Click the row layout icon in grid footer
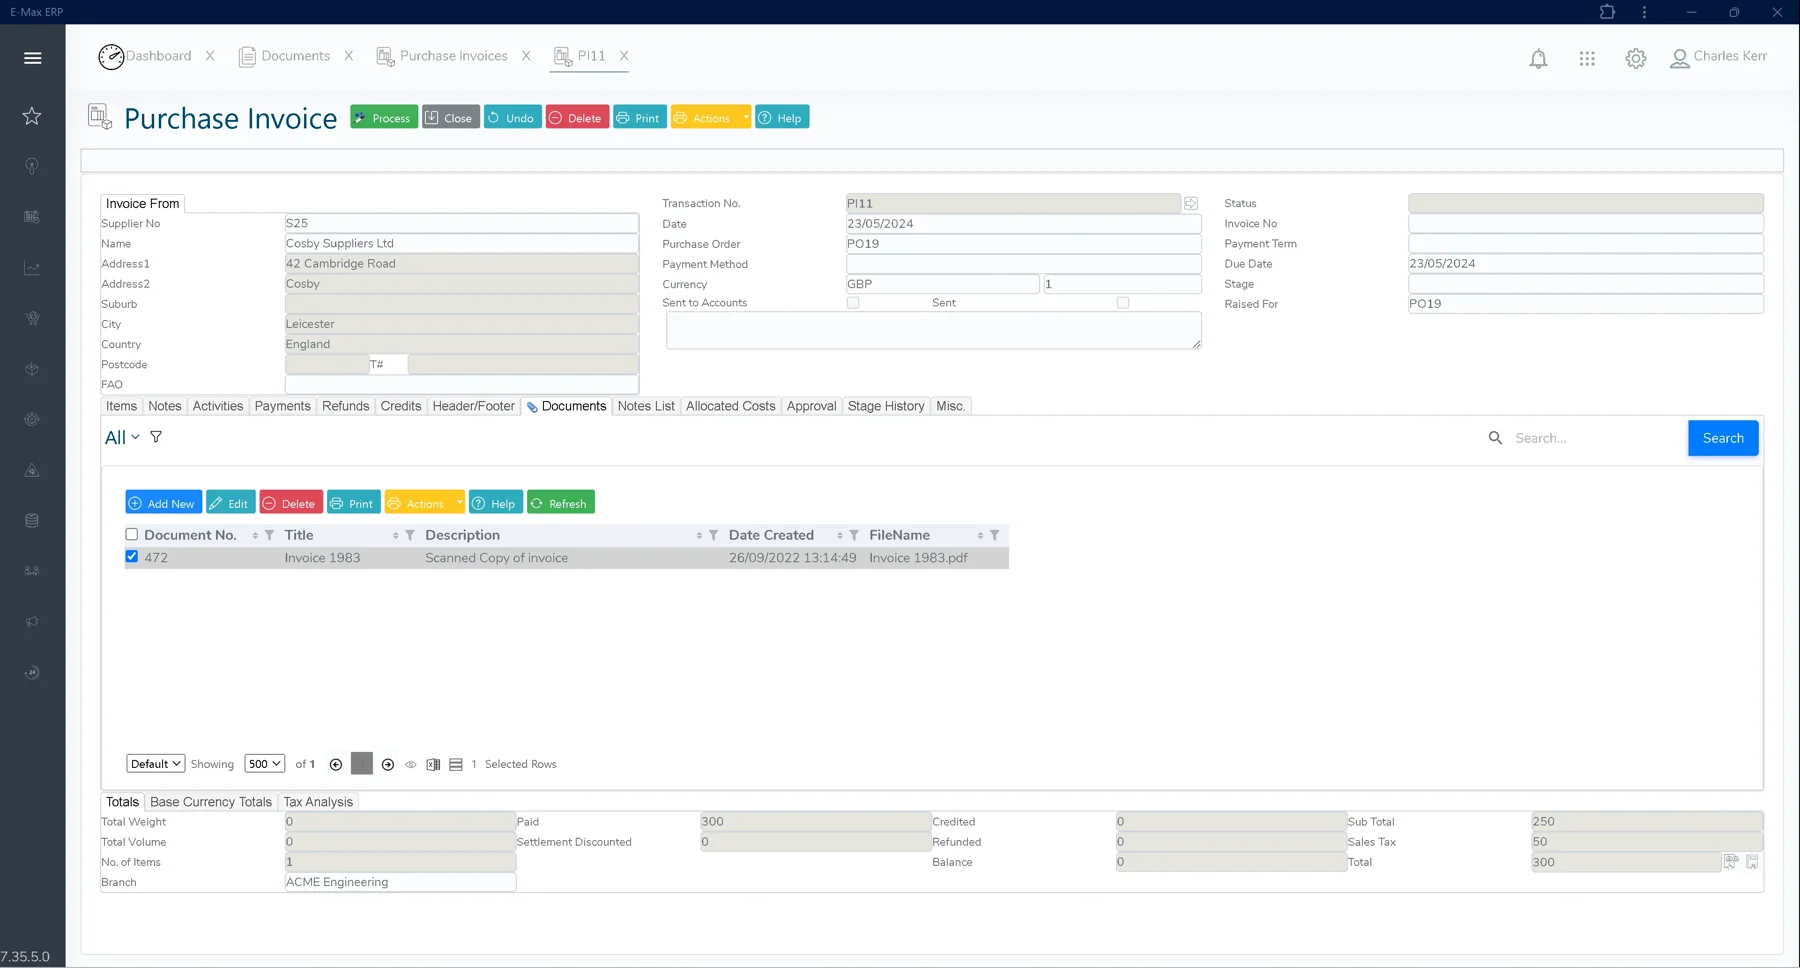 [x=456, y=765]
